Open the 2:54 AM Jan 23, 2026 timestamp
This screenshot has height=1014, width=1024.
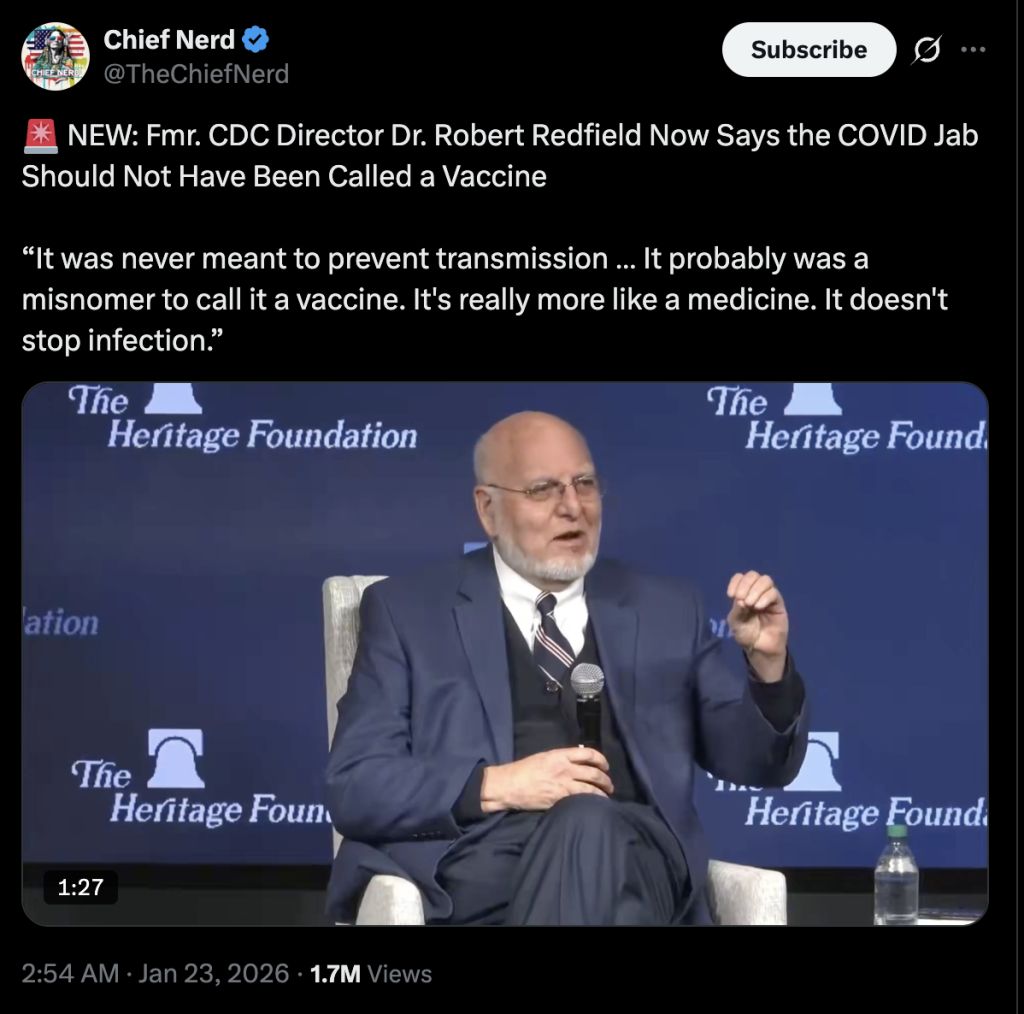tap(155, 973)
